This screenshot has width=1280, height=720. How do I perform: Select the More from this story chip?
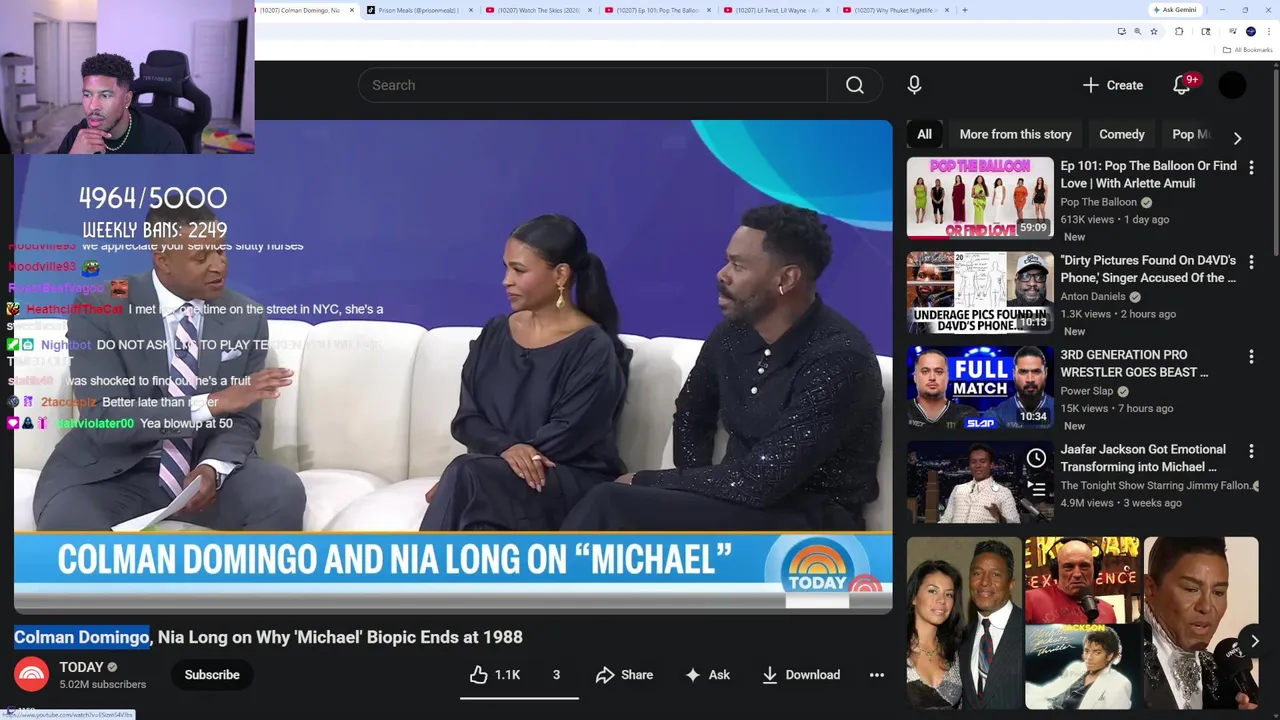(x=1015, y=134)
